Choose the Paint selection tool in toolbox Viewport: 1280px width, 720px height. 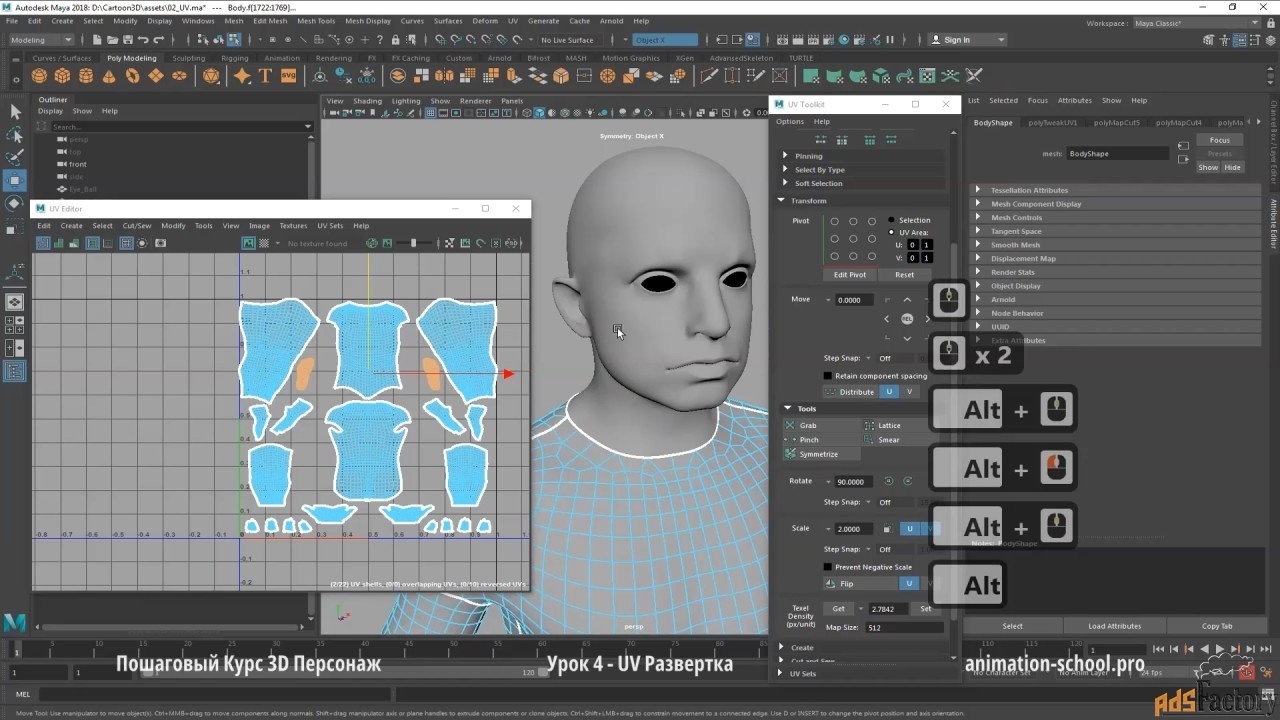click(15, 158)
